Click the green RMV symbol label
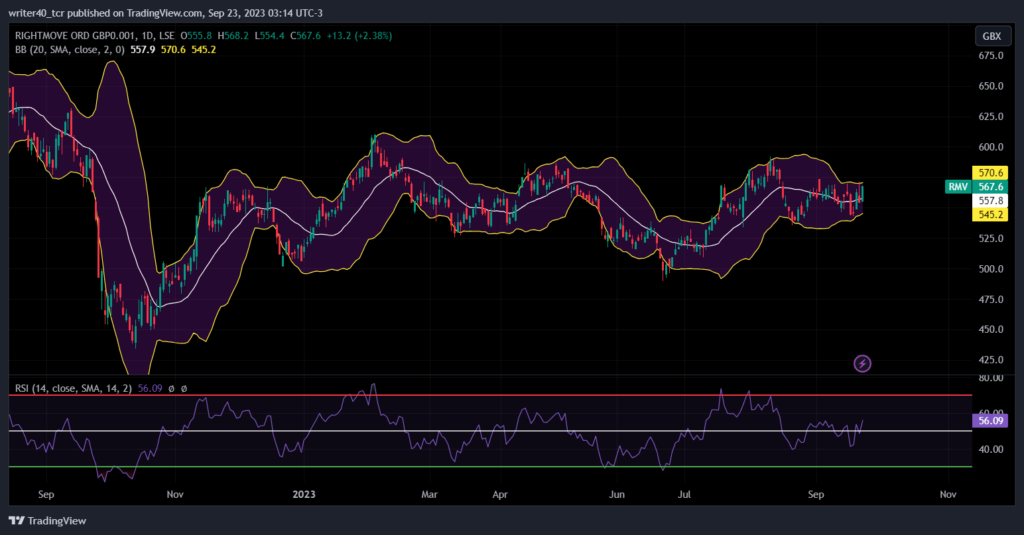 pyautogui.click(x=958, y=187)
